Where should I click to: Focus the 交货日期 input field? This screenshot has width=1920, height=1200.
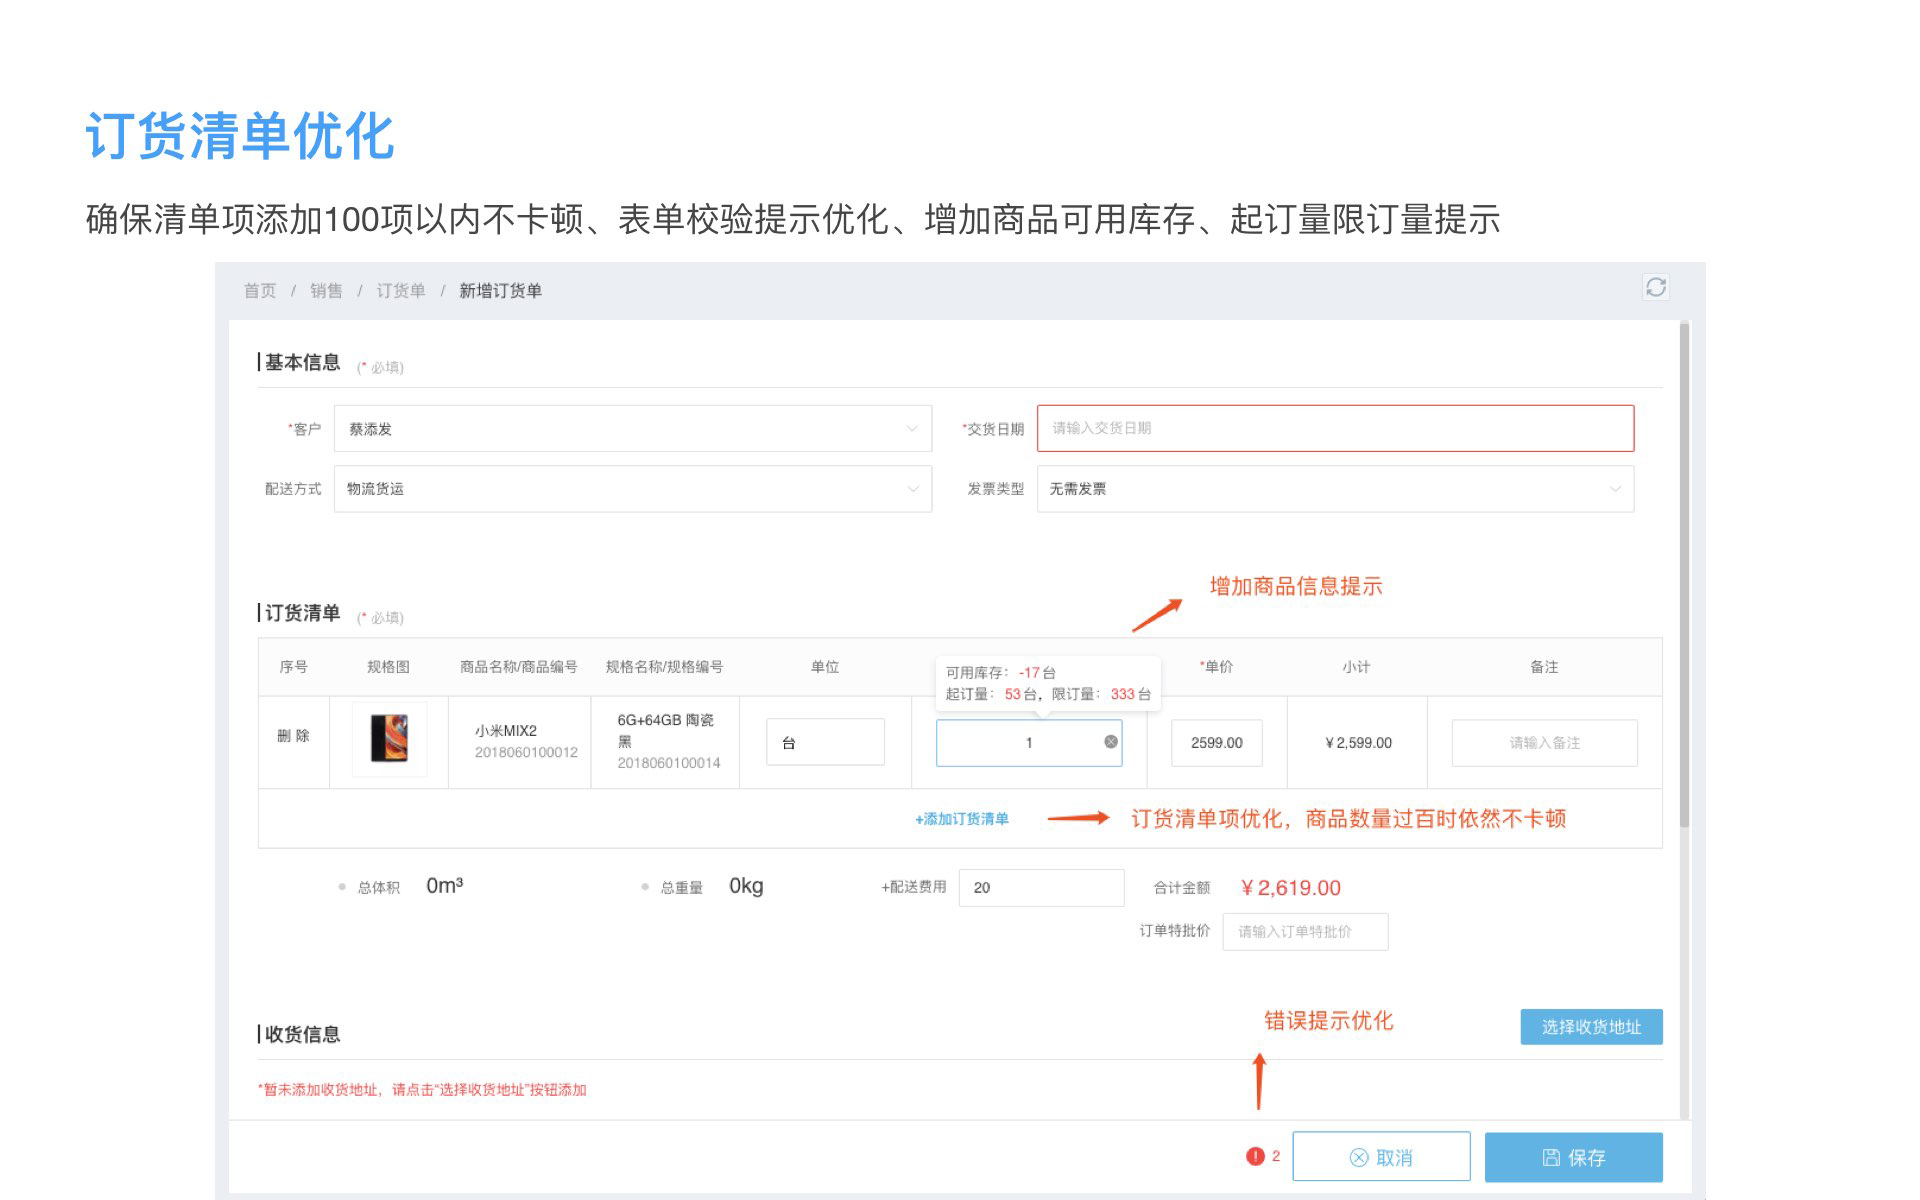click(1334, 428)
